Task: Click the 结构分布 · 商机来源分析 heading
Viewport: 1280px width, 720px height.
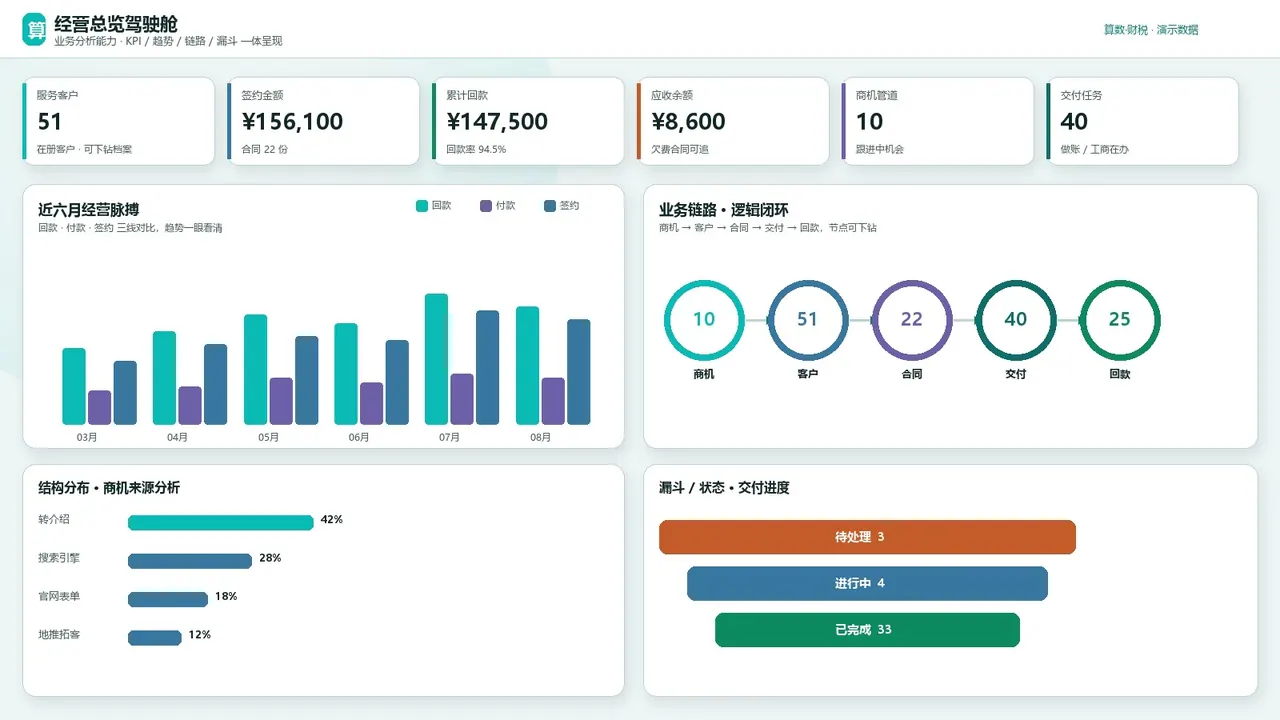Action: pos(109,488)
